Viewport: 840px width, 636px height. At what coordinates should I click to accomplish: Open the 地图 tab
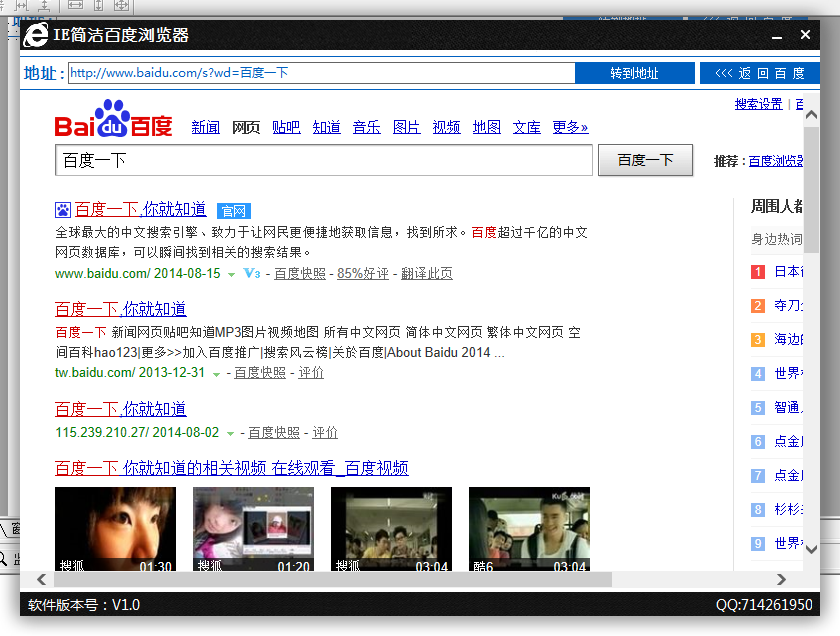click(x=486, y=128)
